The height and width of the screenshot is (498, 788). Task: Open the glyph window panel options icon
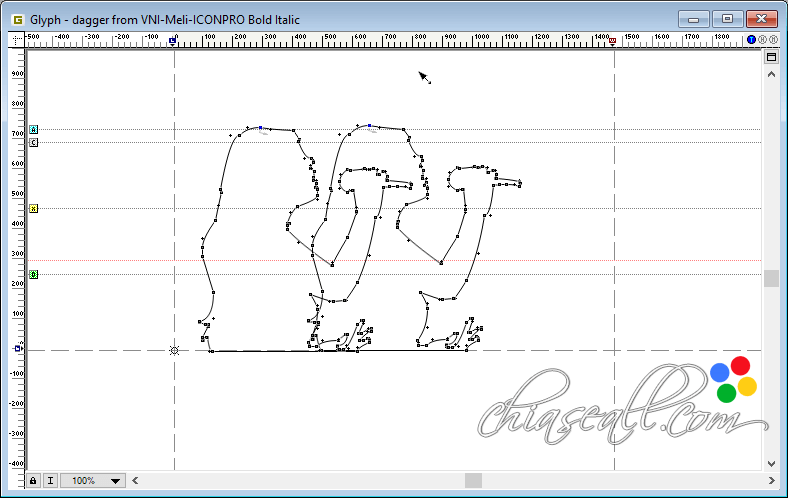point(771,57)
